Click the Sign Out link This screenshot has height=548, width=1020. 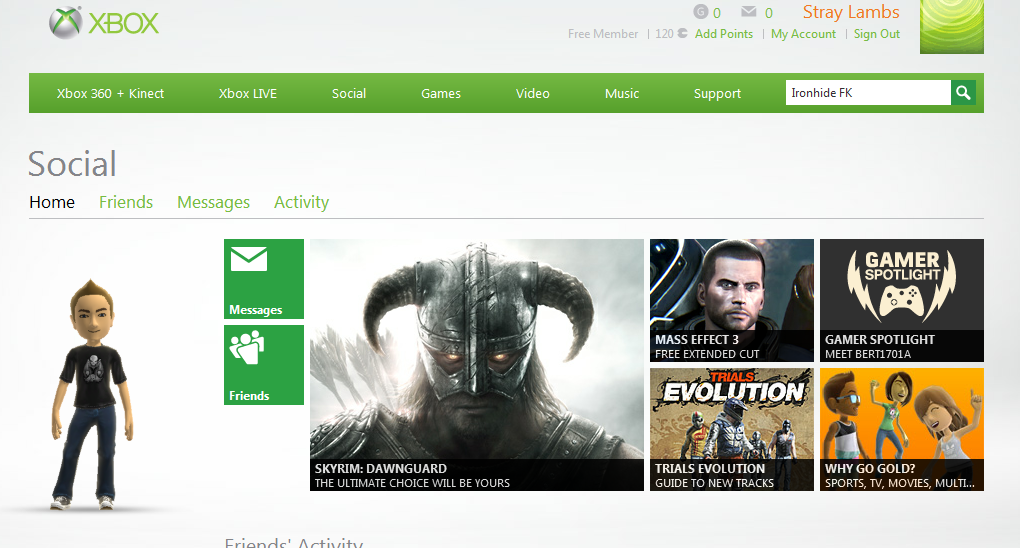(x=876, y=34)
